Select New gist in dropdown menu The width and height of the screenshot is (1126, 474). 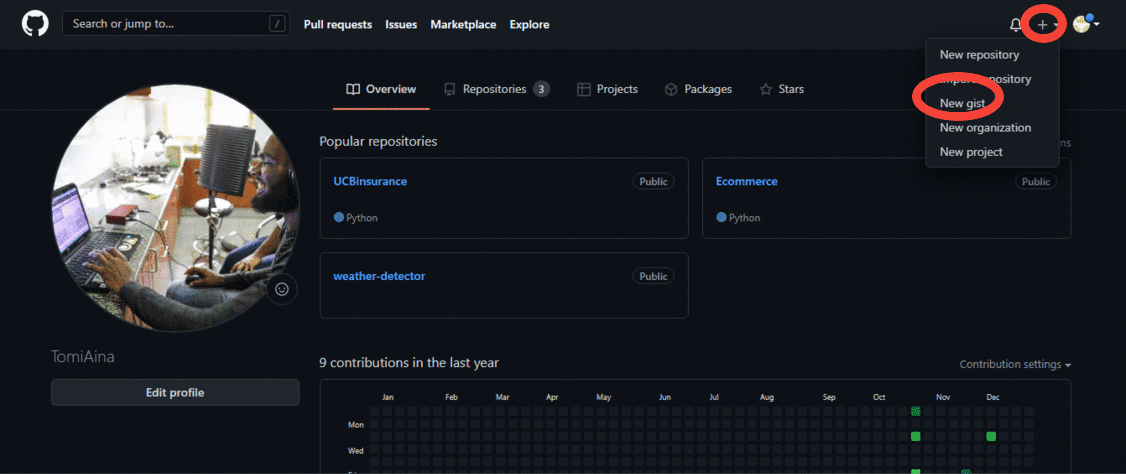point(963,103)
